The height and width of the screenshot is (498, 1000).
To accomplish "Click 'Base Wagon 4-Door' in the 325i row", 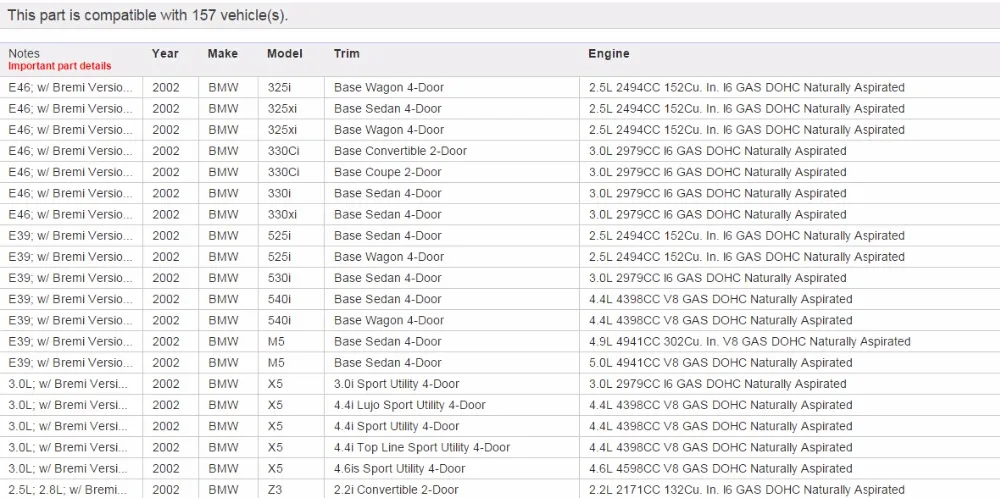I will click(389, 87).
